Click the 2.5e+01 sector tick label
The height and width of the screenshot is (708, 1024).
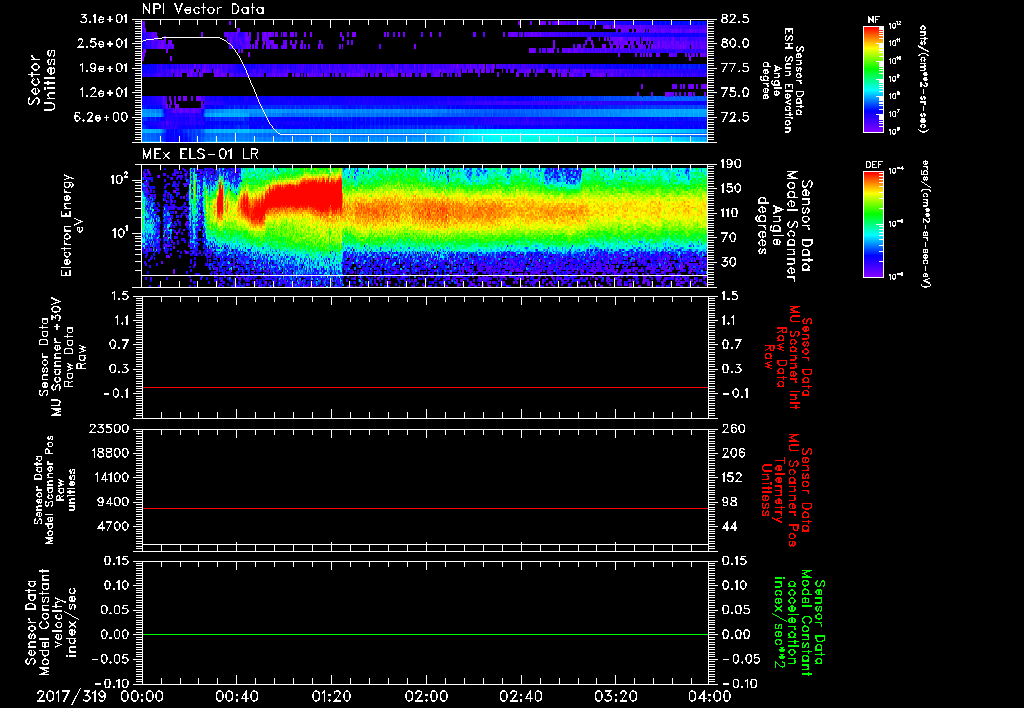[x=104, y=43]
